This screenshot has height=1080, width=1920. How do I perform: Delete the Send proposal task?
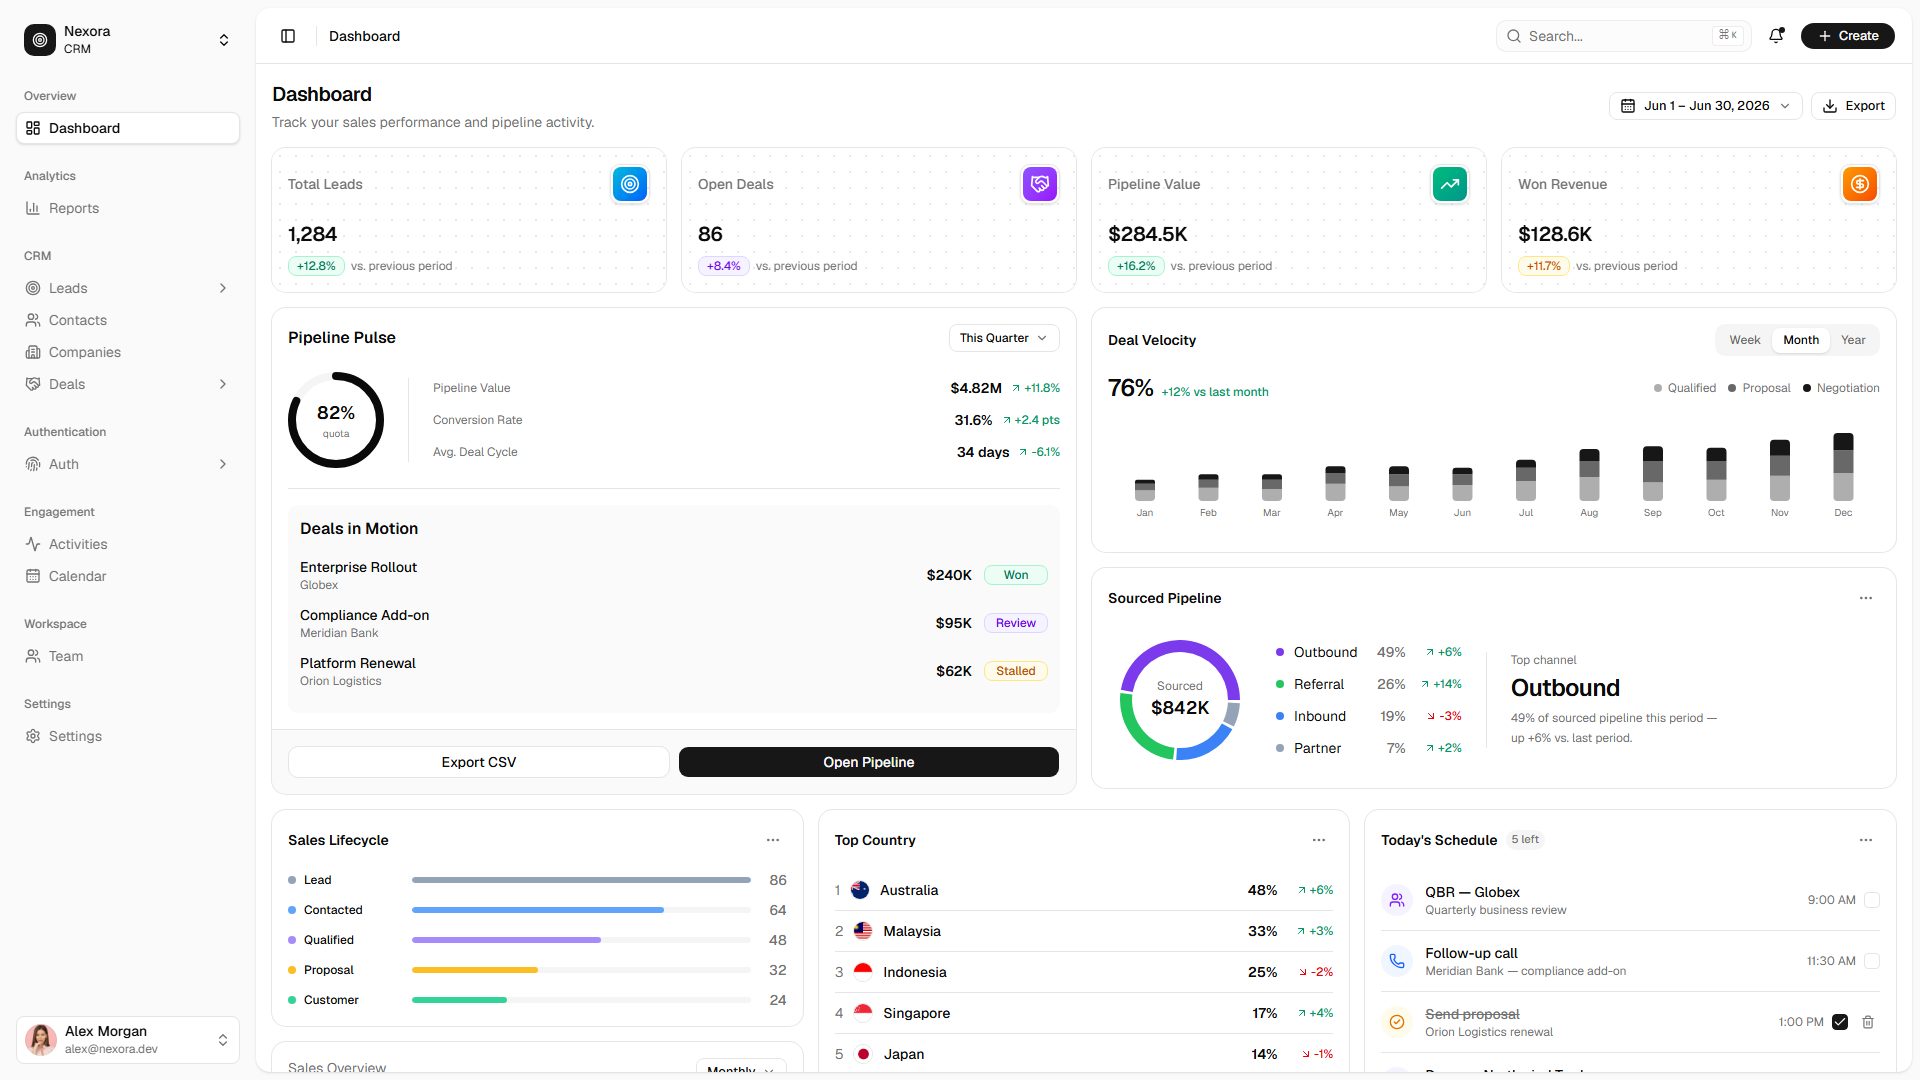pyautogui.click(x=1868, y=1022)
